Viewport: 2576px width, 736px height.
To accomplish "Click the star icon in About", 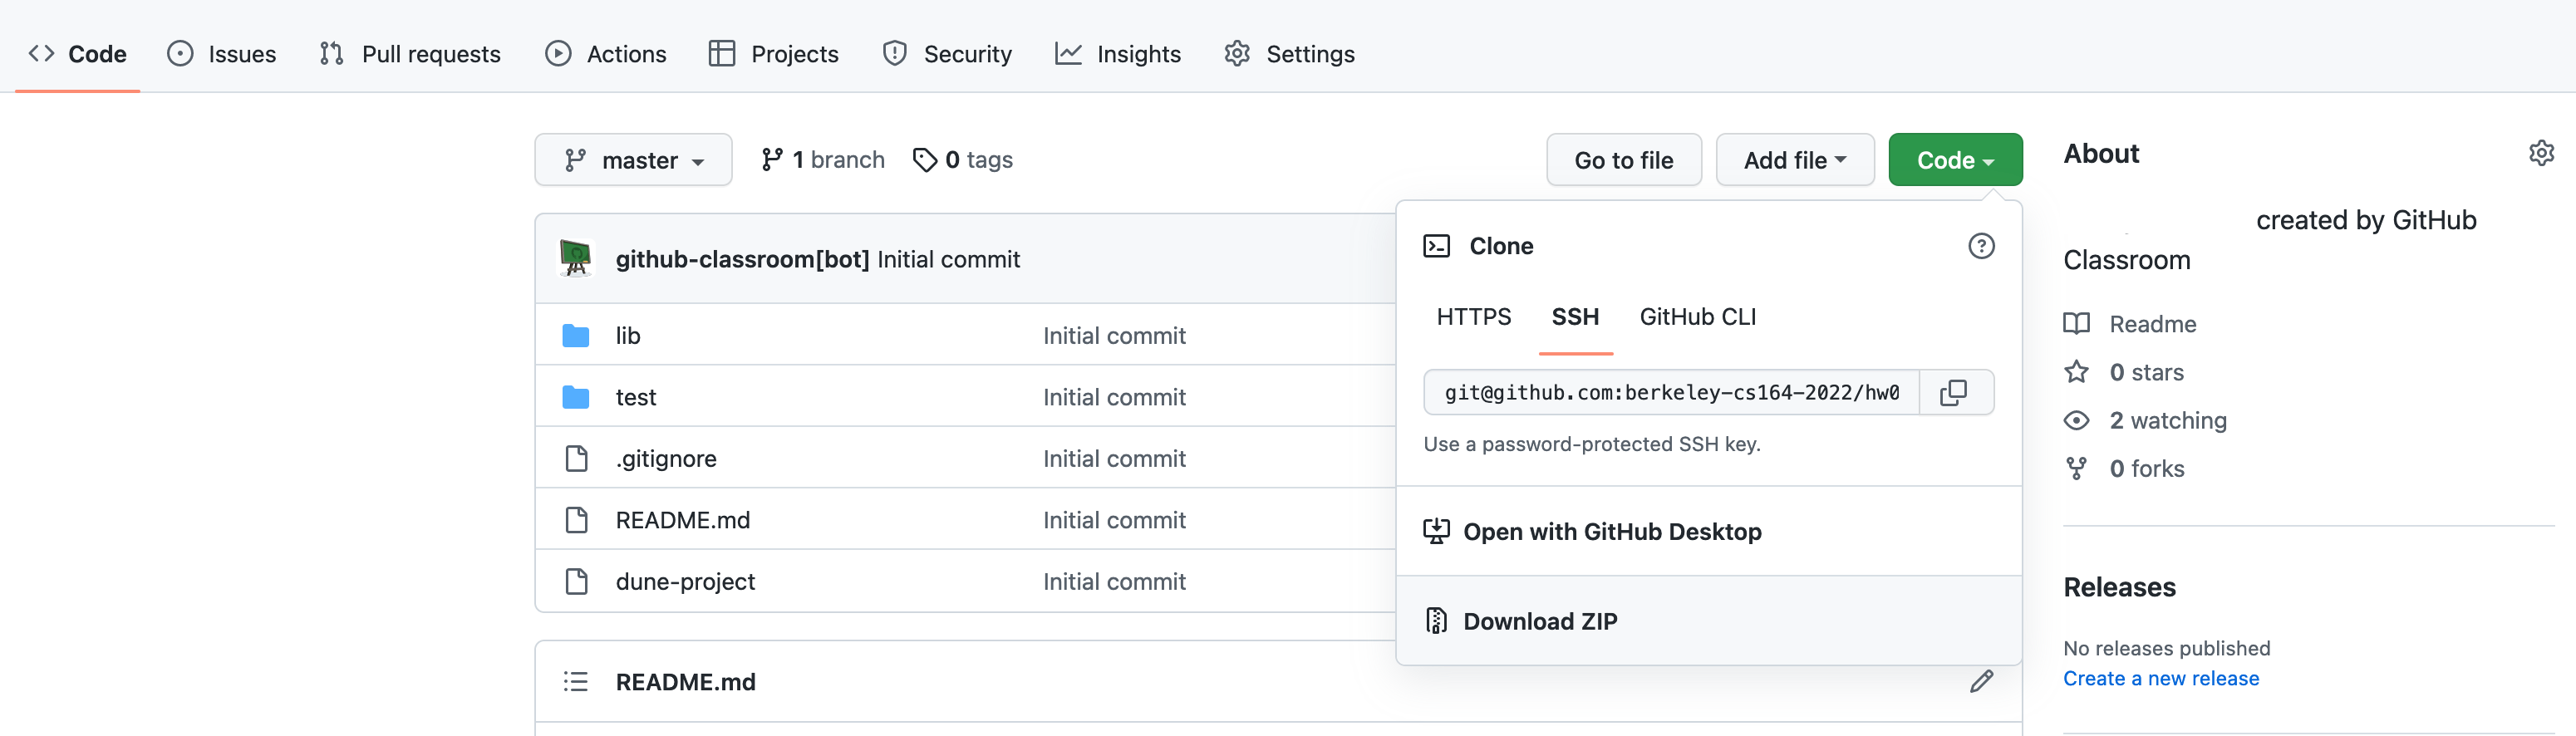I will pyautogui.click(x=2076, y=372).
